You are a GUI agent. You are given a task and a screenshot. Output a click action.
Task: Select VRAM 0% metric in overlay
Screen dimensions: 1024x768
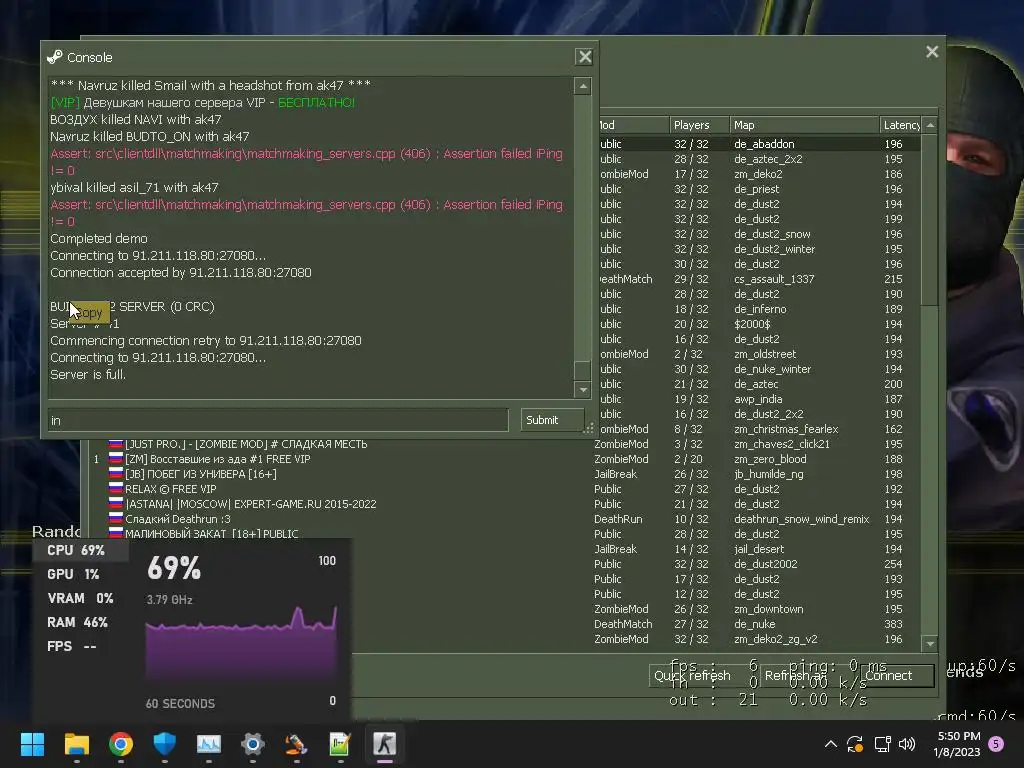(80, 598)
